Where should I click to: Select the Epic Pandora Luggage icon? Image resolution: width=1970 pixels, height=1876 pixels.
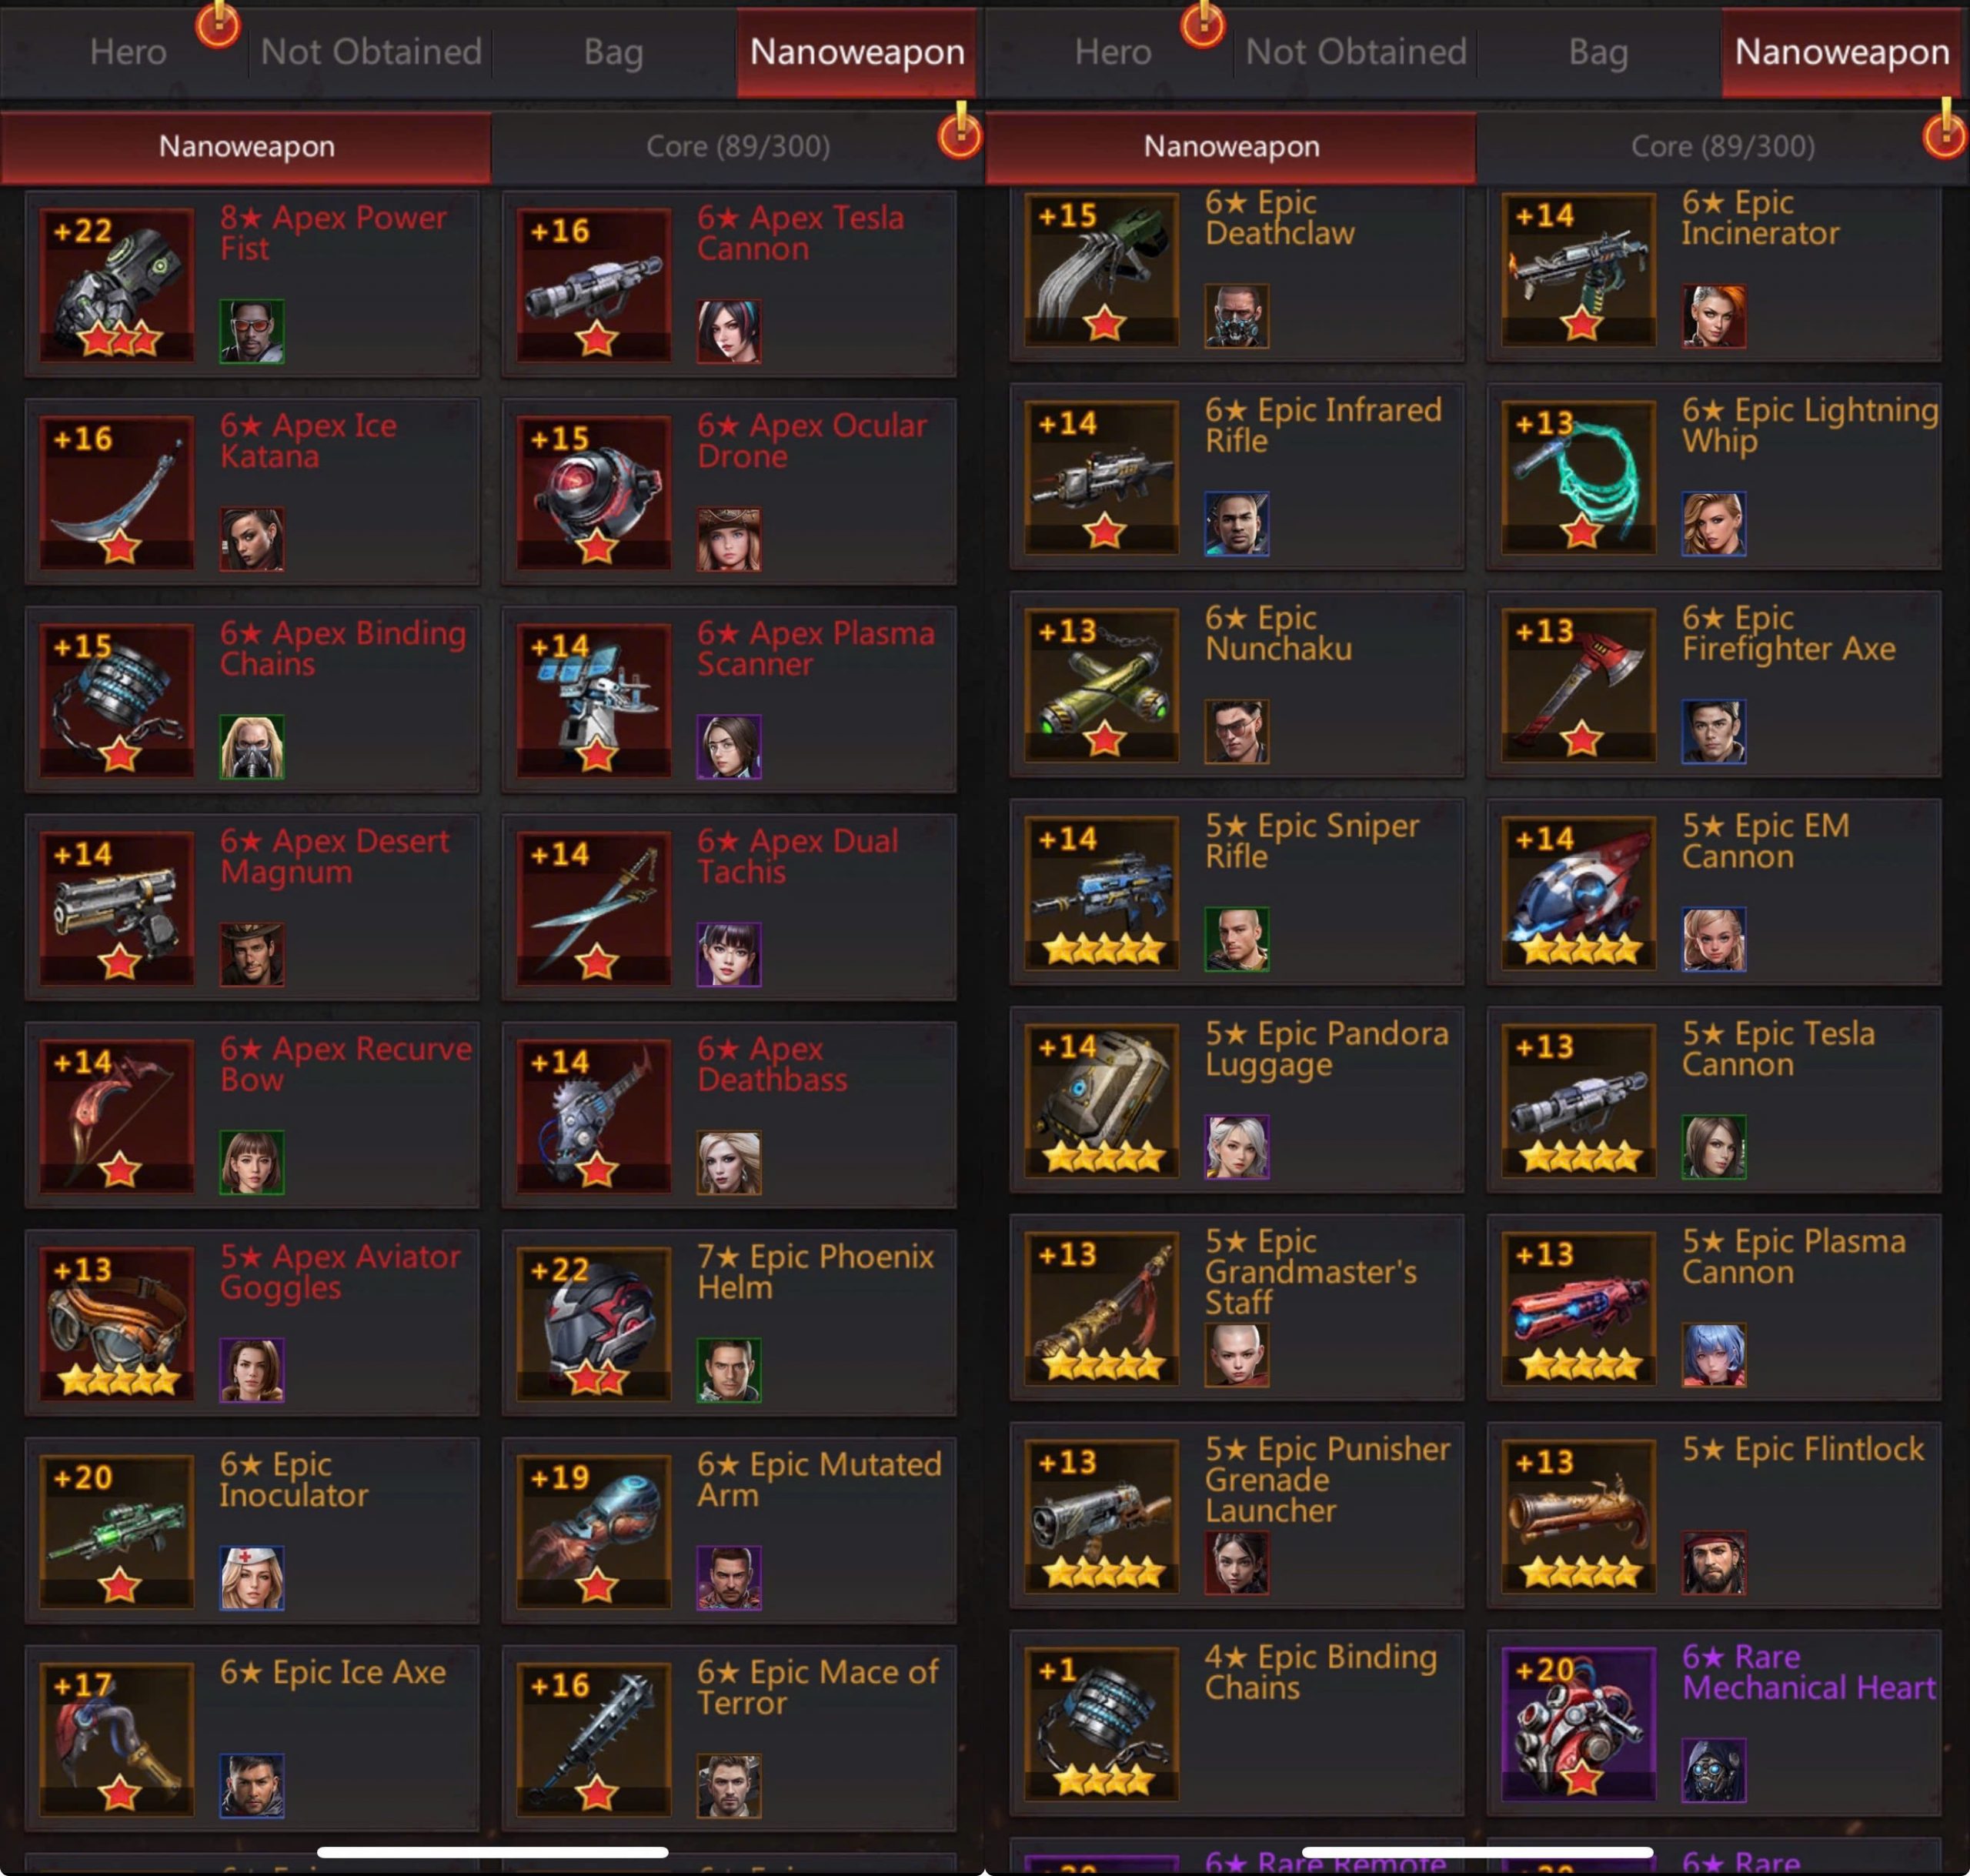[1102, 1100]
